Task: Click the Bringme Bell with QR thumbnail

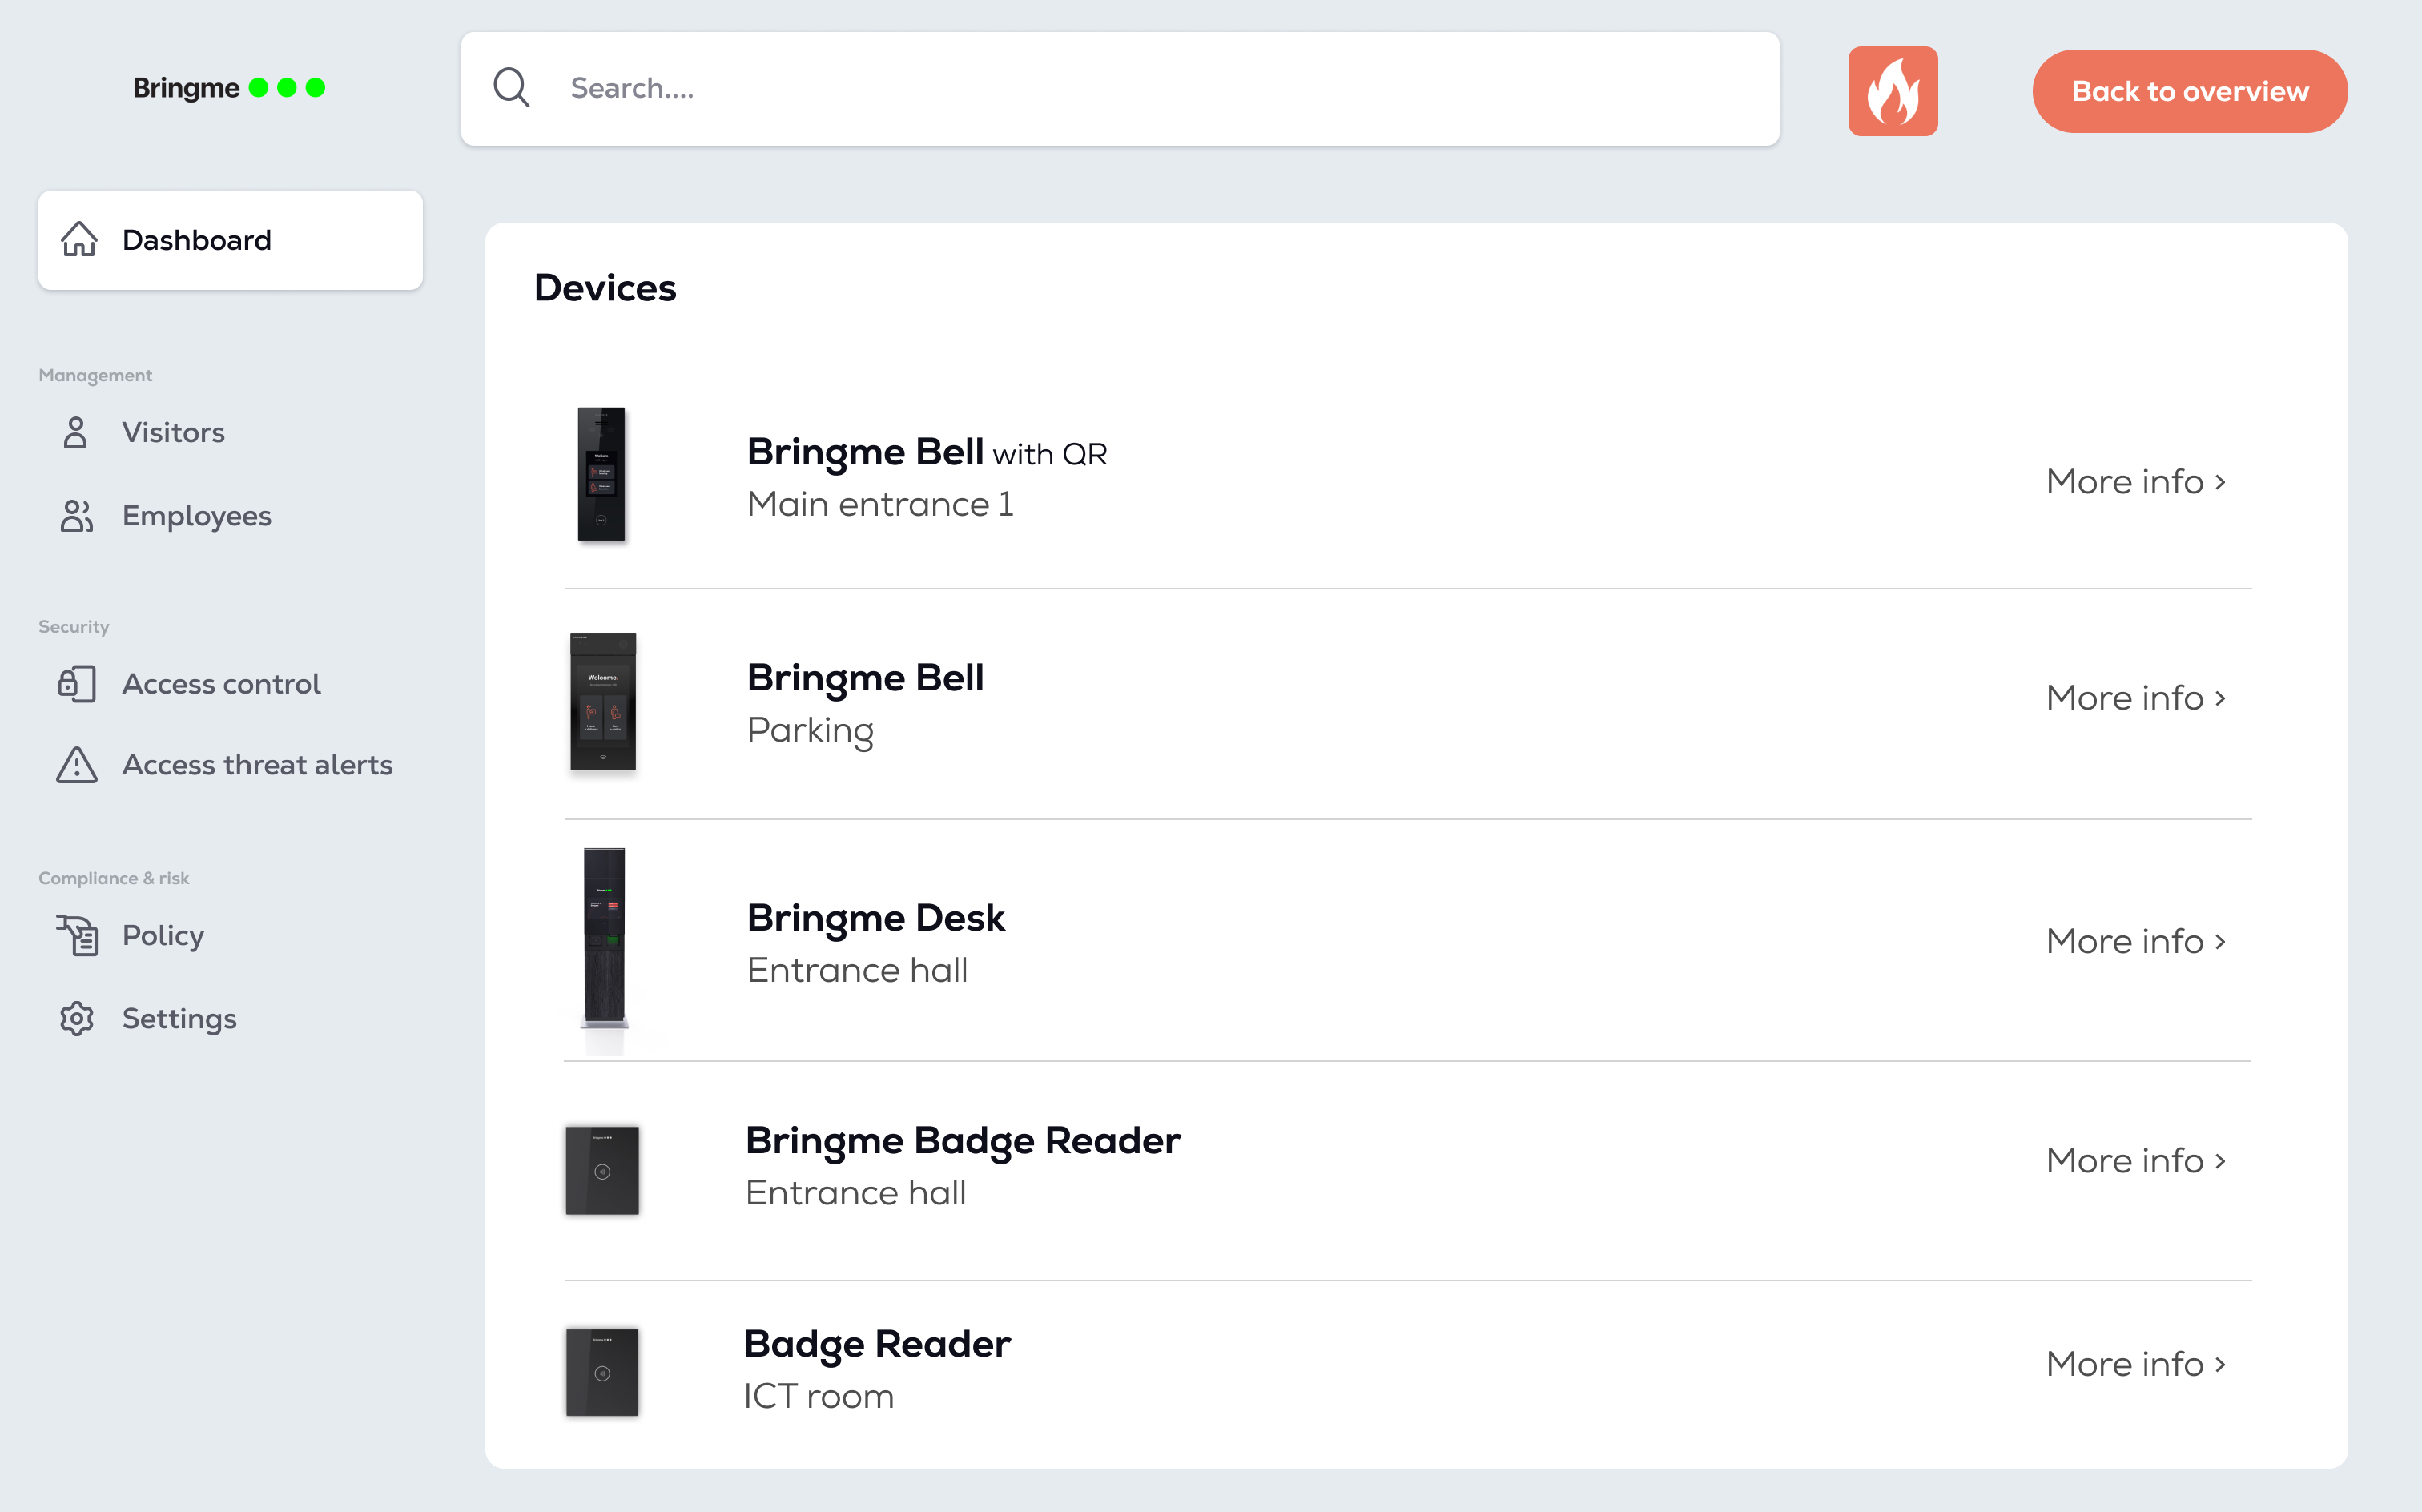Action: [602, 474]
